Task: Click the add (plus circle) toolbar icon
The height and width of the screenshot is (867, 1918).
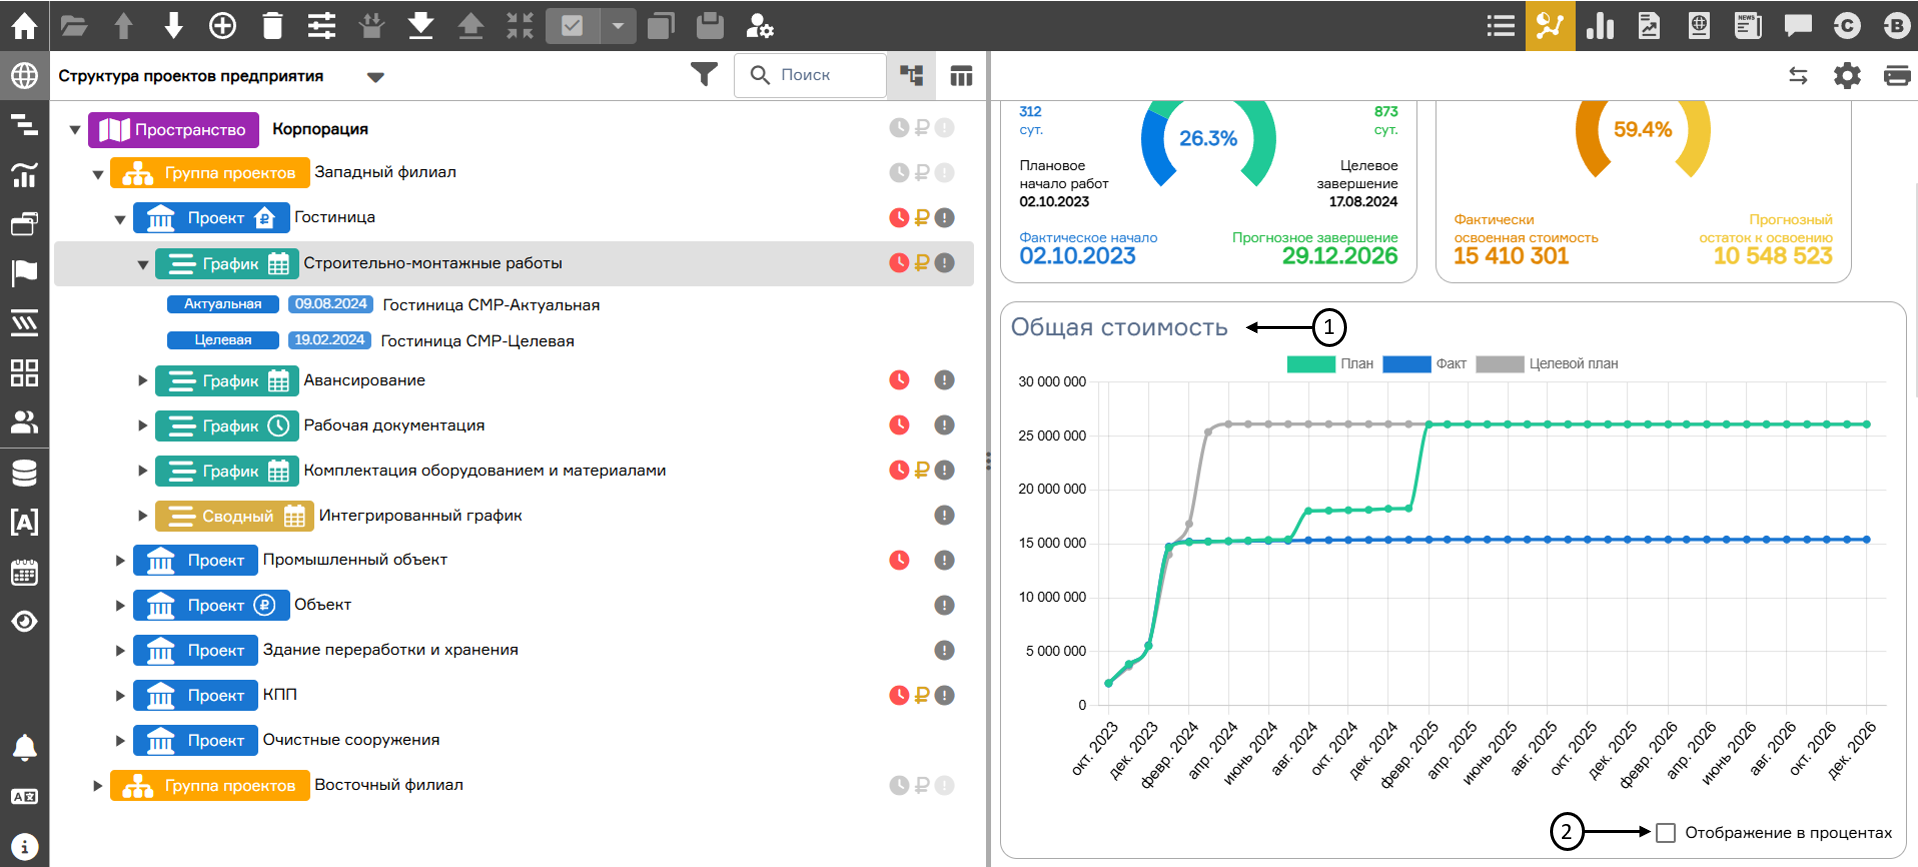Action: tap(223, 26)
